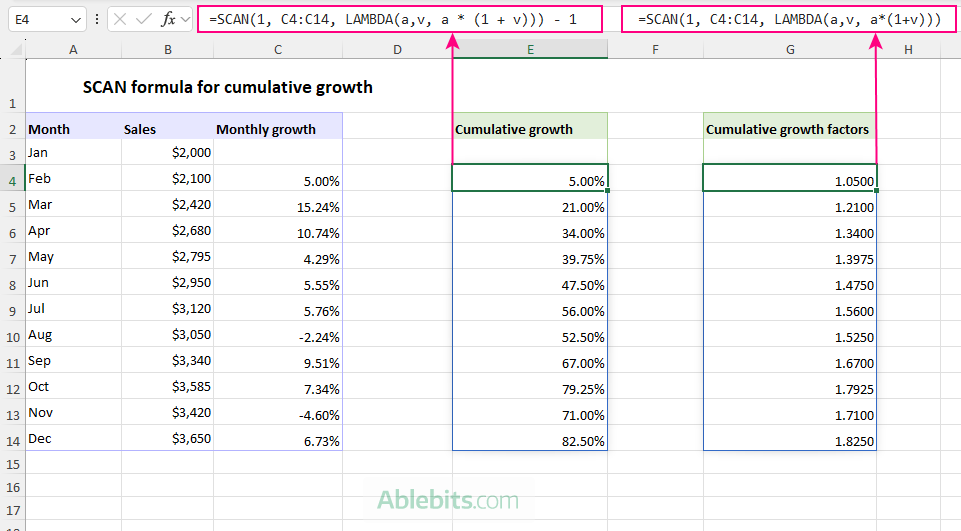Image resolution: width=961 pixels, height=531 pixels.
Task: Select the 1.8250 growth factor cell
Action: click(790, 438)
